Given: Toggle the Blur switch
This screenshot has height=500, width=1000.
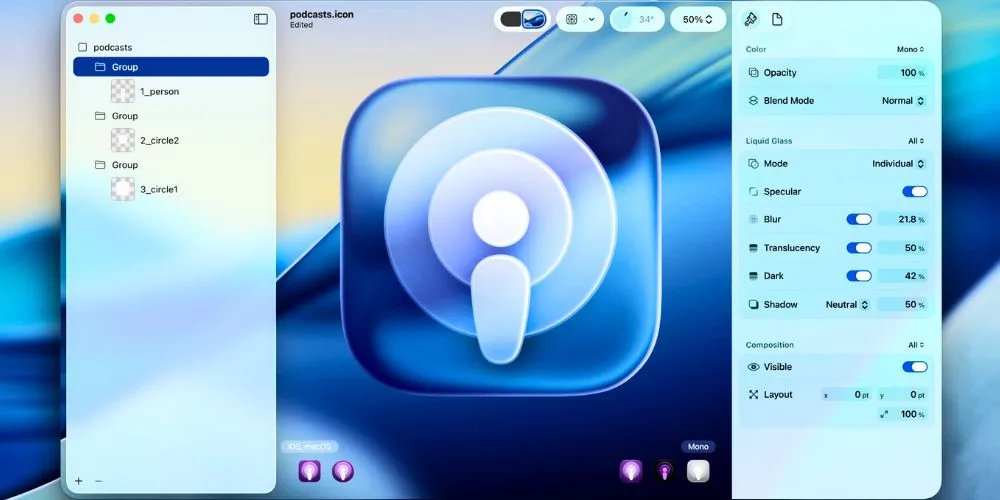Looking at the screenshot, I should [x=859, y=219].
